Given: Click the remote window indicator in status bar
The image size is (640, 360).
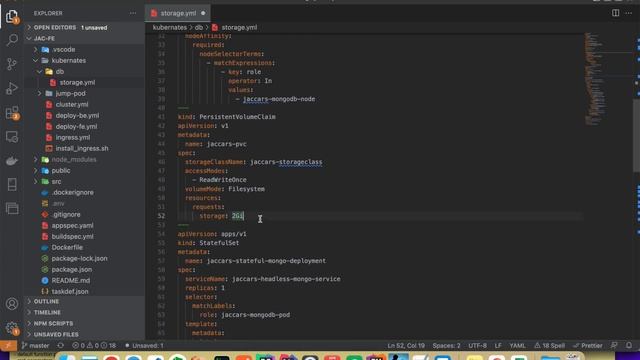Looking at the screenshot, I should click(8, 346).
